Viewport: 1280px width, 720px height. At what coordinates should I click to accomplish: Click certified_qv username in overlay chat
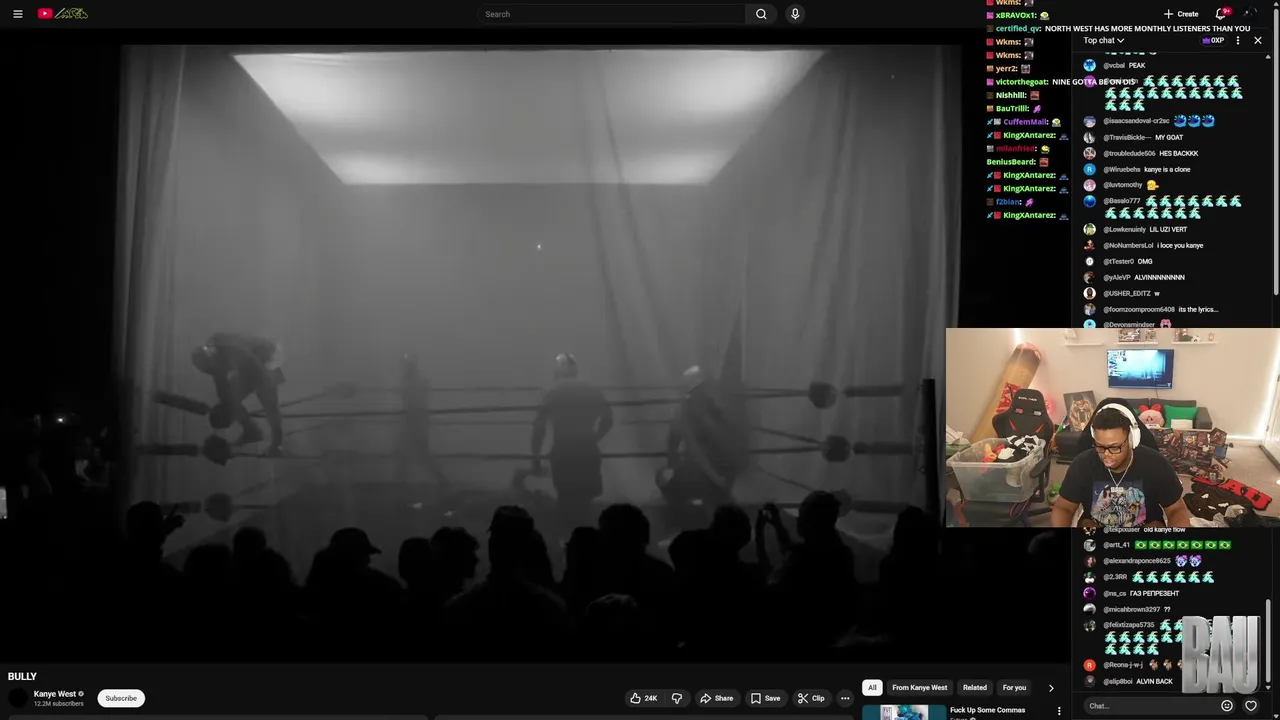1018,29
